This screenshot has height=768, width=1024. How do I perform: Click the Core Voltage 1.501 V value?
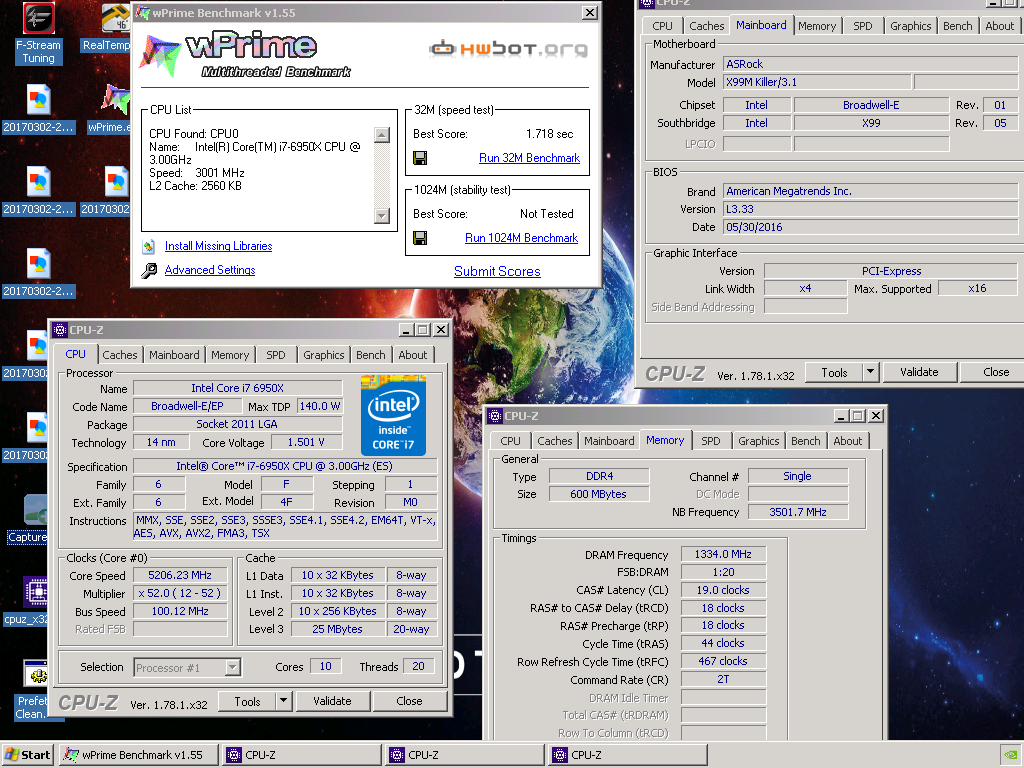click(x=306, y=443)
